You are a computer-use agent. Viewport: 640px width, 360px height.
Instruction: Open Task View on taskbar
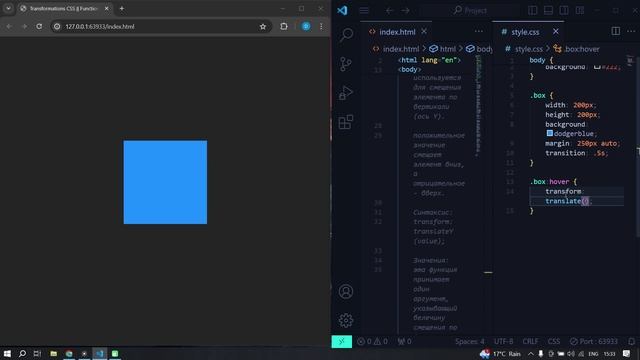tap(37, 353)
